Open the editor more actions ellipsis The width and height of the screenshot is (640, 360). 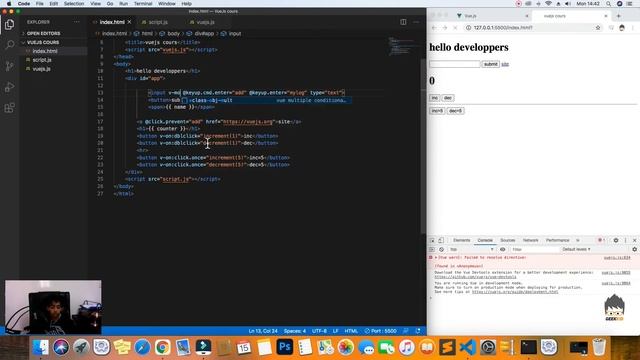coord(416,22)
